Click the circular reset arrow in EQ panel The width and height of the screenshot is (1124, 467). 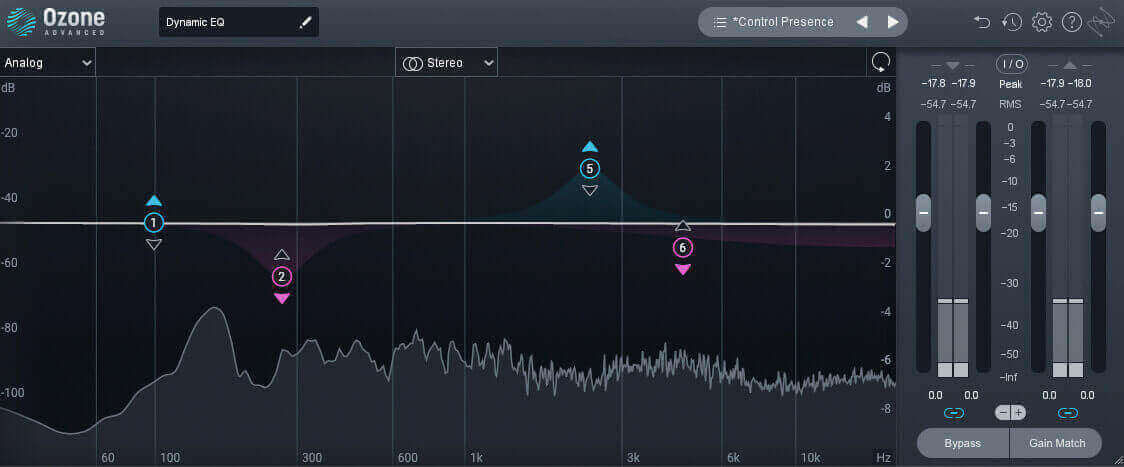(880, 63)
